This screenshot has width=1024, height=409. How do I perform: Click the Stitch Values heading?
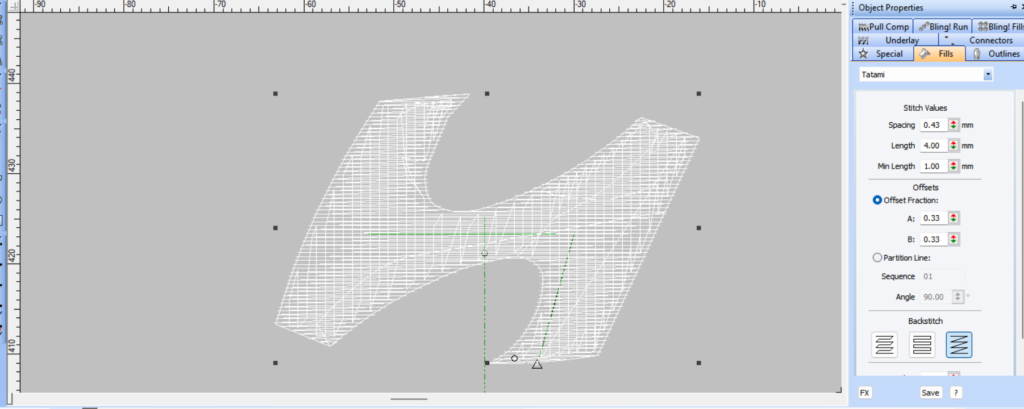925,108
